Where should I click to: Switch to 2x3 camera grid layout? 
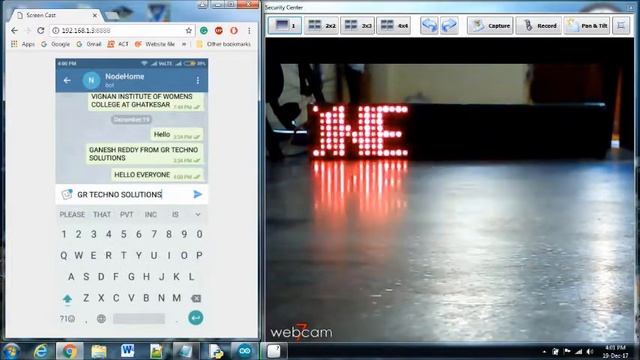click(358, 25)
